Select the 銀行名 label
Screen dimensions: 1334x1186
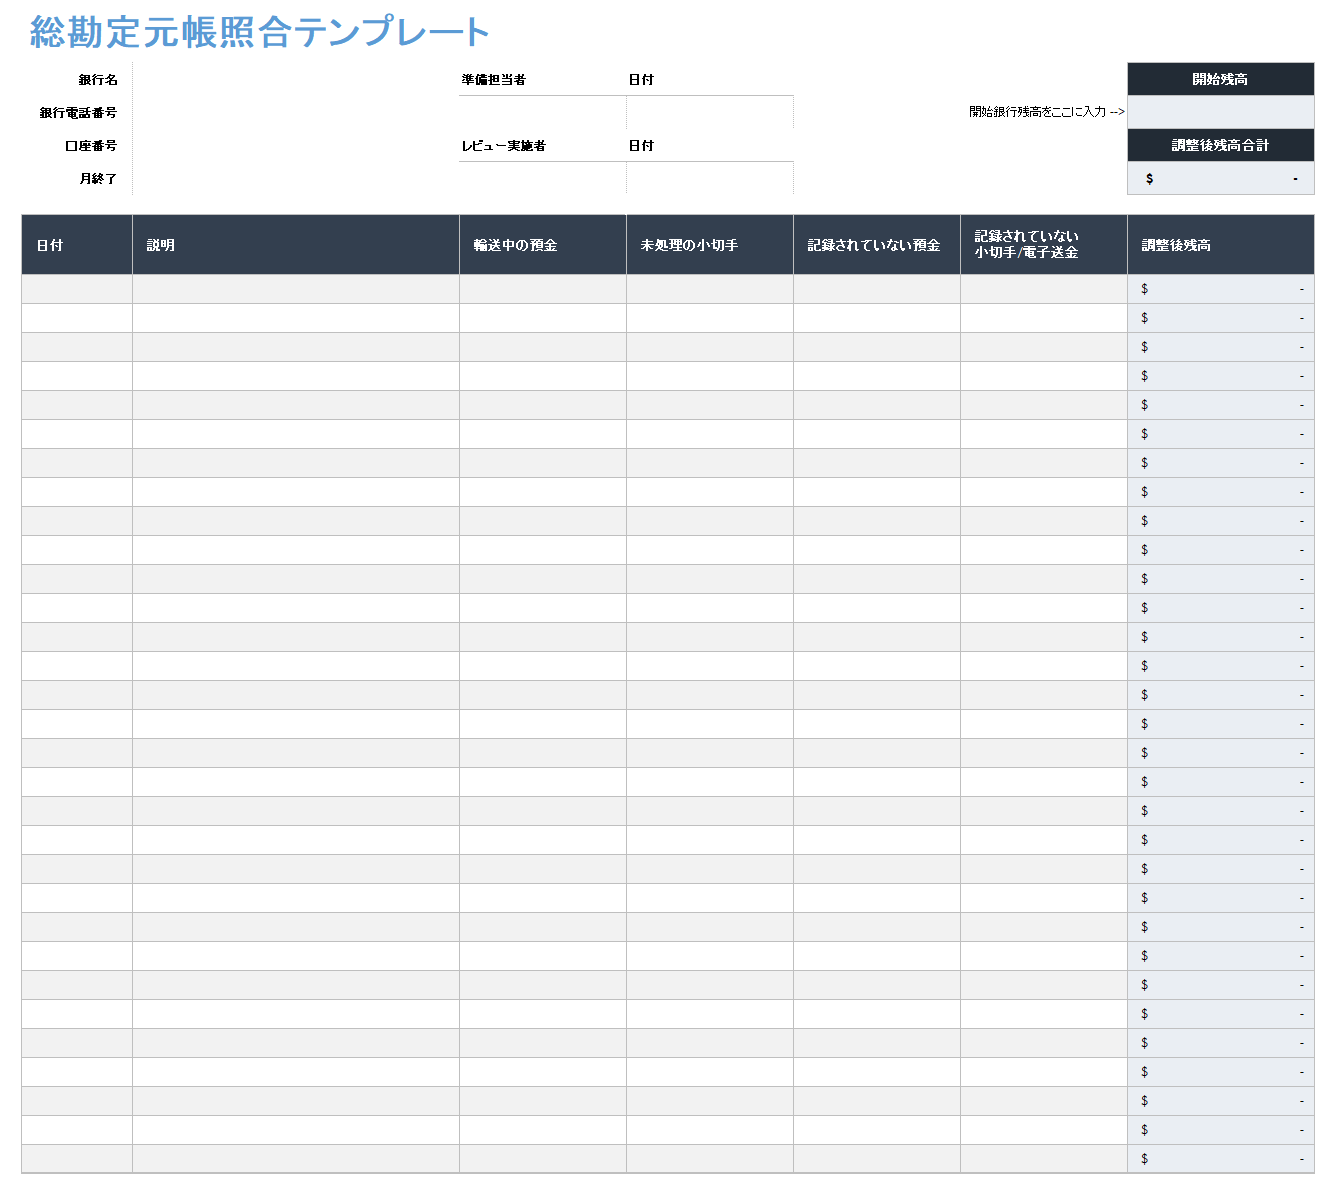(x=98, y=80)
